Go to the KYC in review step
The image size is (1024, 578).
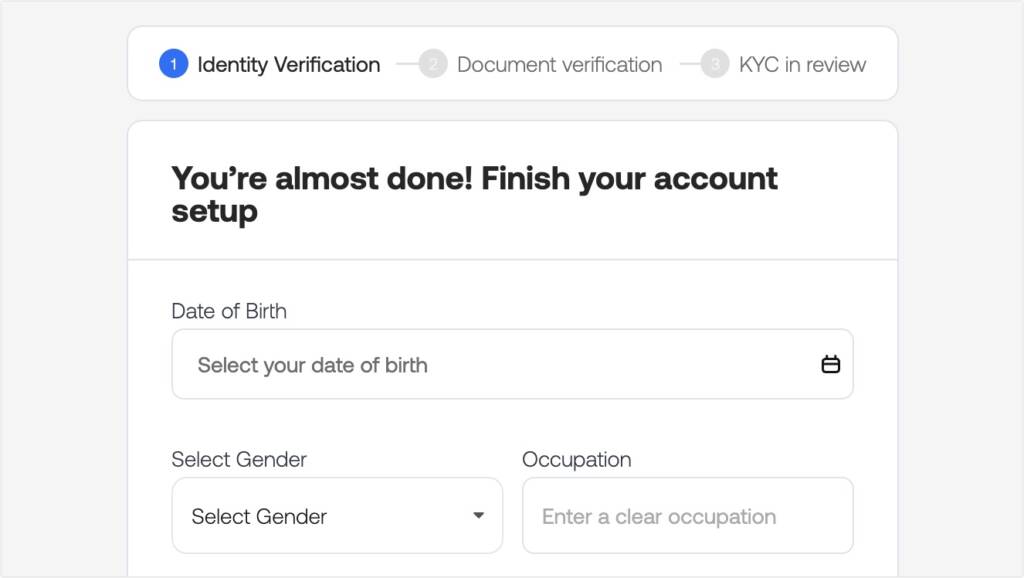[803, 65]
